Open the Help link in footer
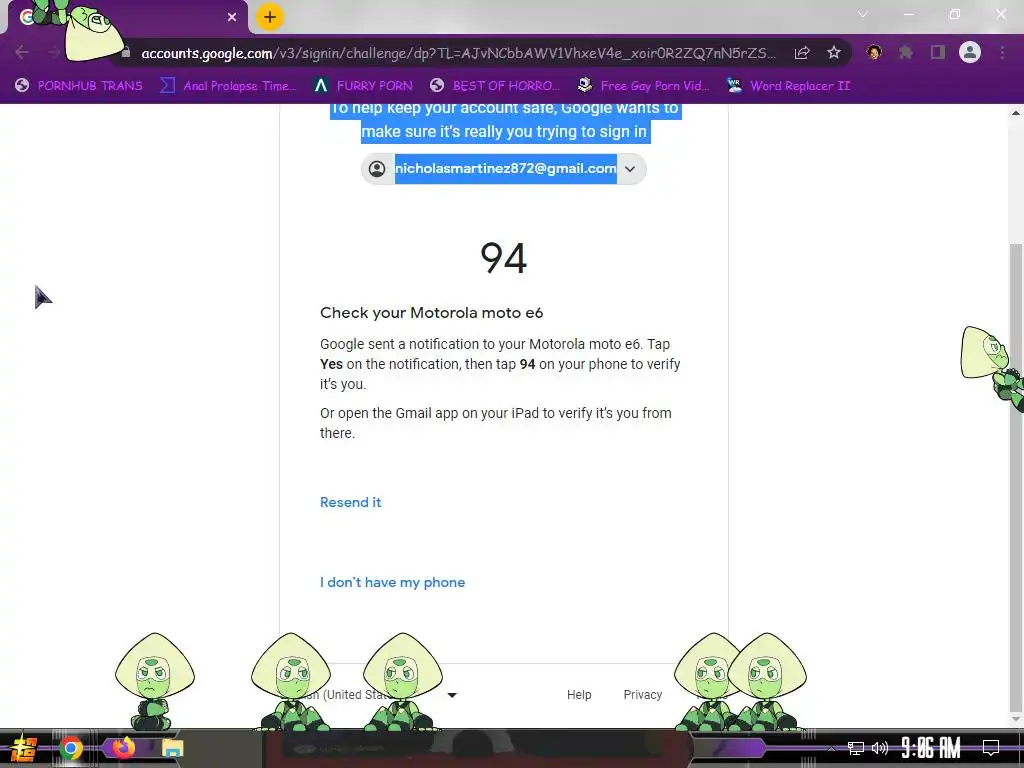Screen dimensions: 1024x768 pos(579,695)
